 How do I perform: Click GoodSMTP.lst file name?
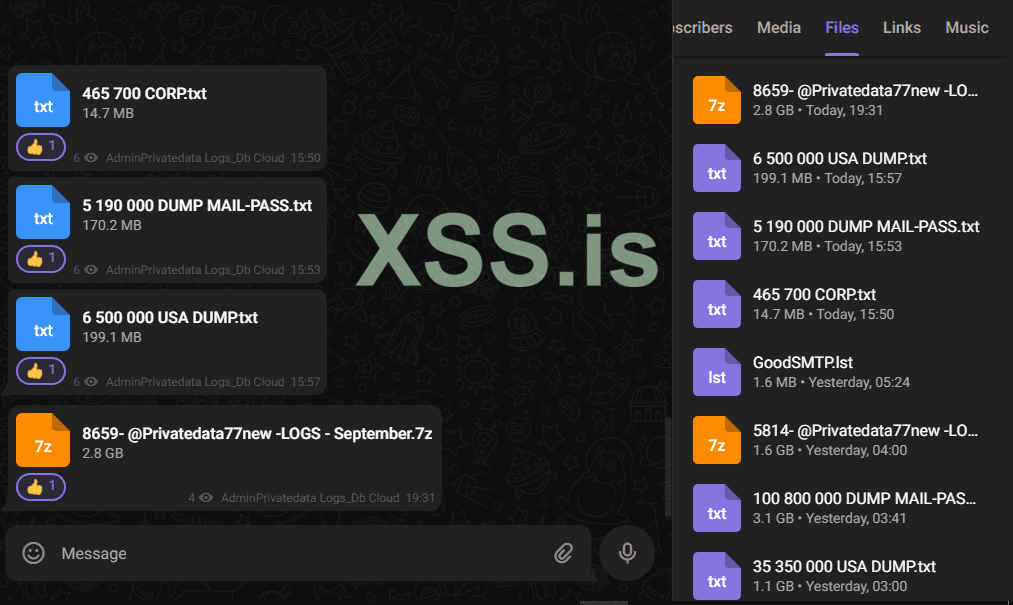point(802,363)
